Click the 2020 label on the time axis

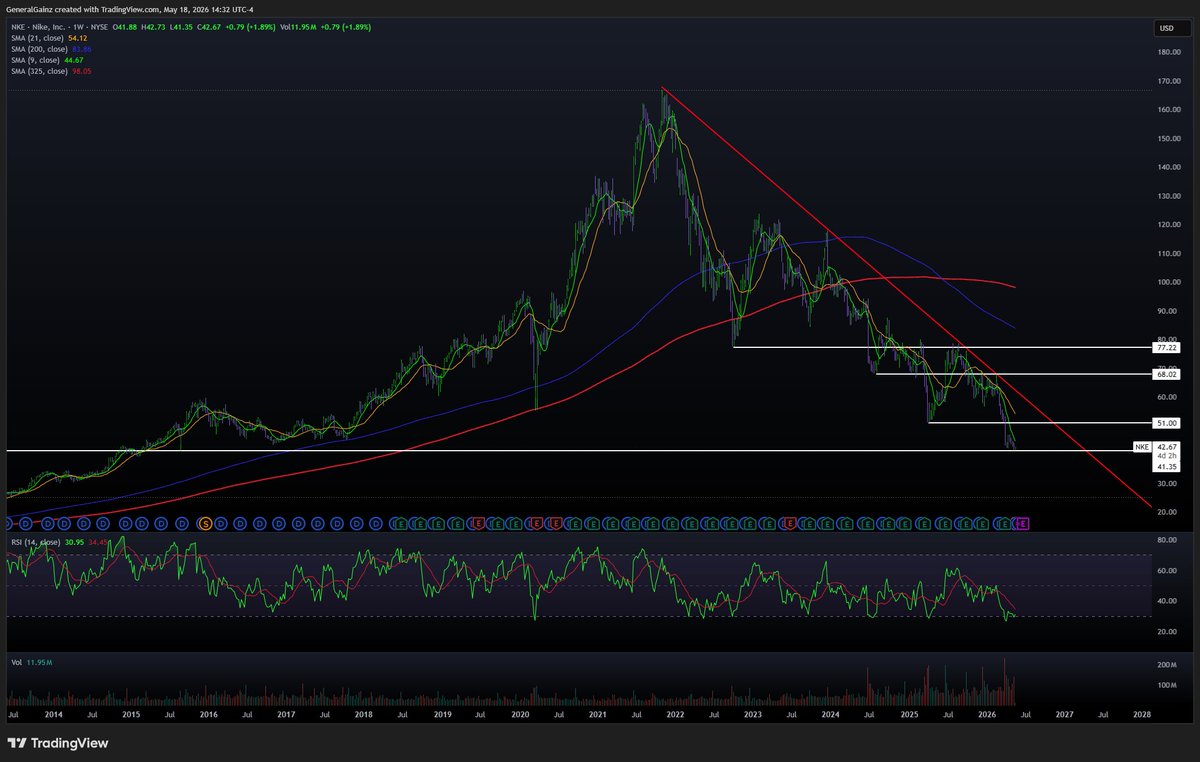(520, 715)
